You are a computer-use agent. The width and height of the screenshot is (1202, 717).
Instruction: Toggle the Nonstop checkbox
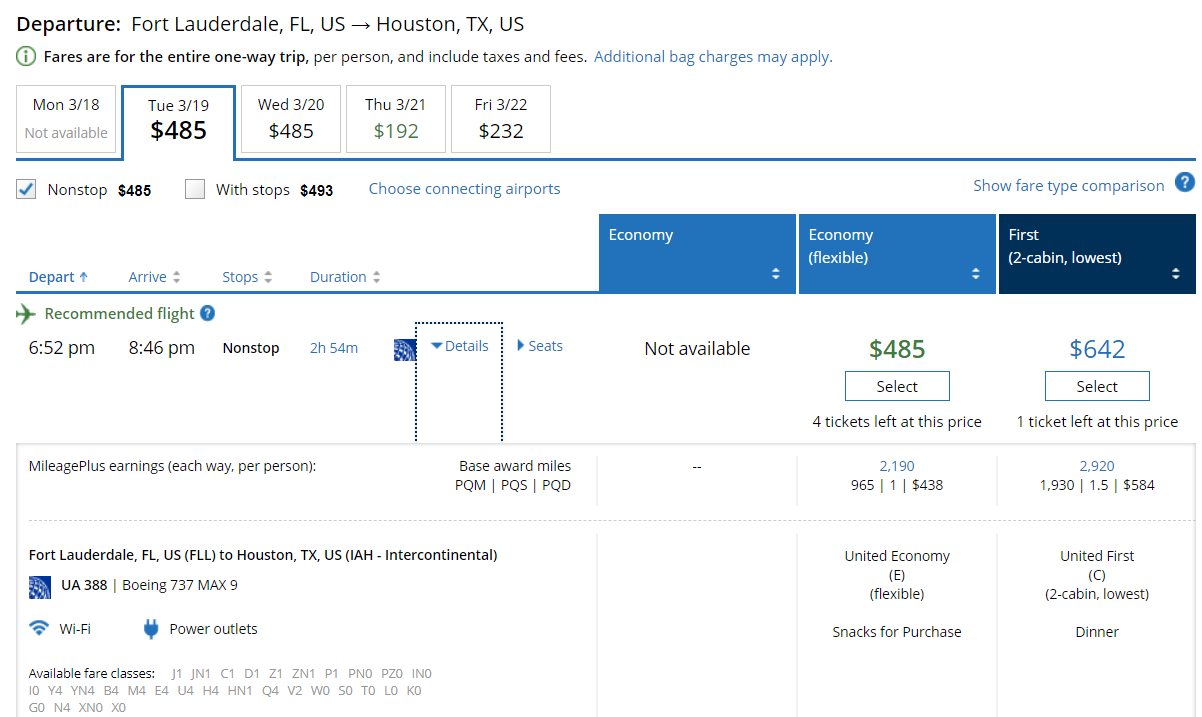tap(26, 189)
